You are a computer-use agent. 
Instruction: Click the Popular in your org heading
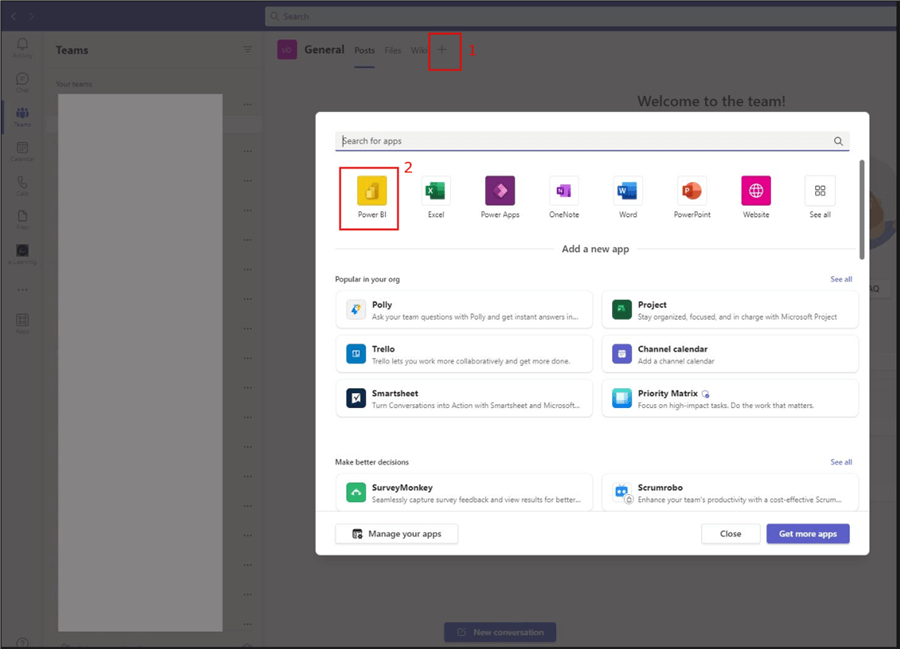[x=367, y=279]
